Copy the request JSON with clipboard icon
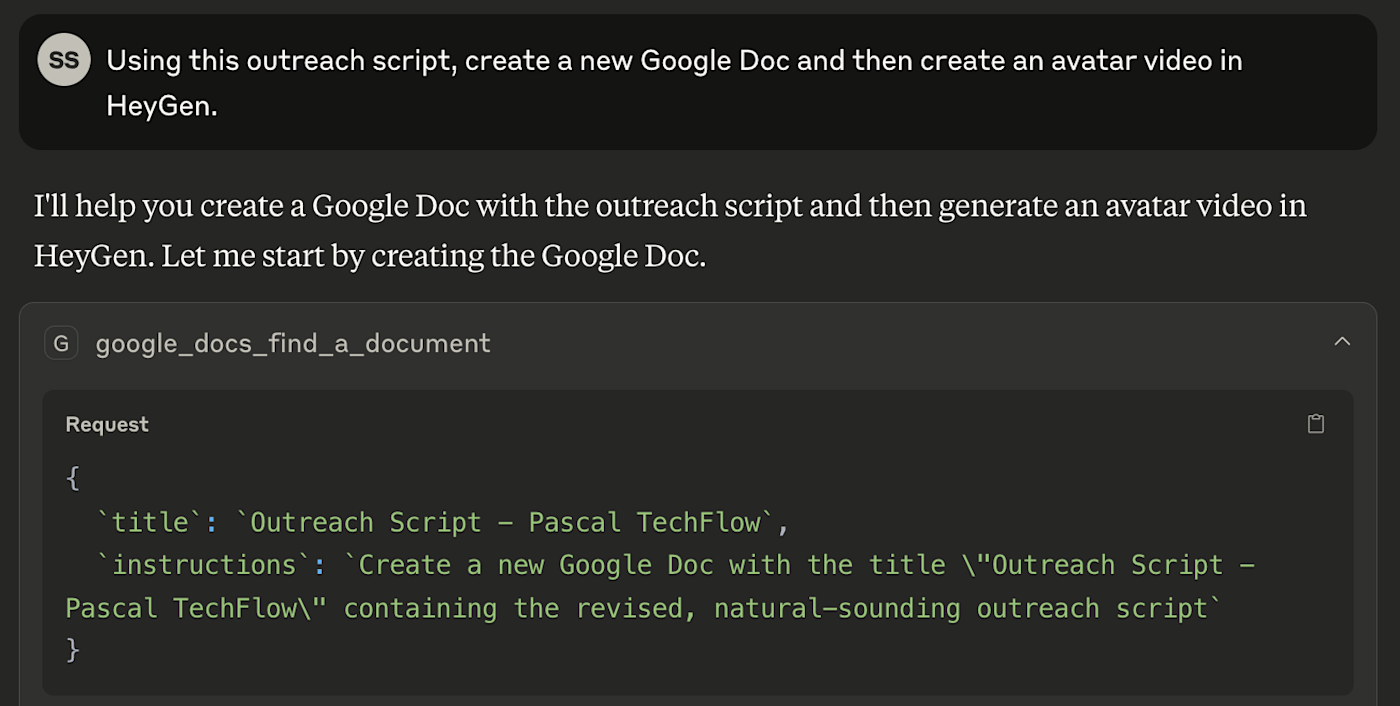Viewport: 1400px width, 706px height. [1316, 424]
